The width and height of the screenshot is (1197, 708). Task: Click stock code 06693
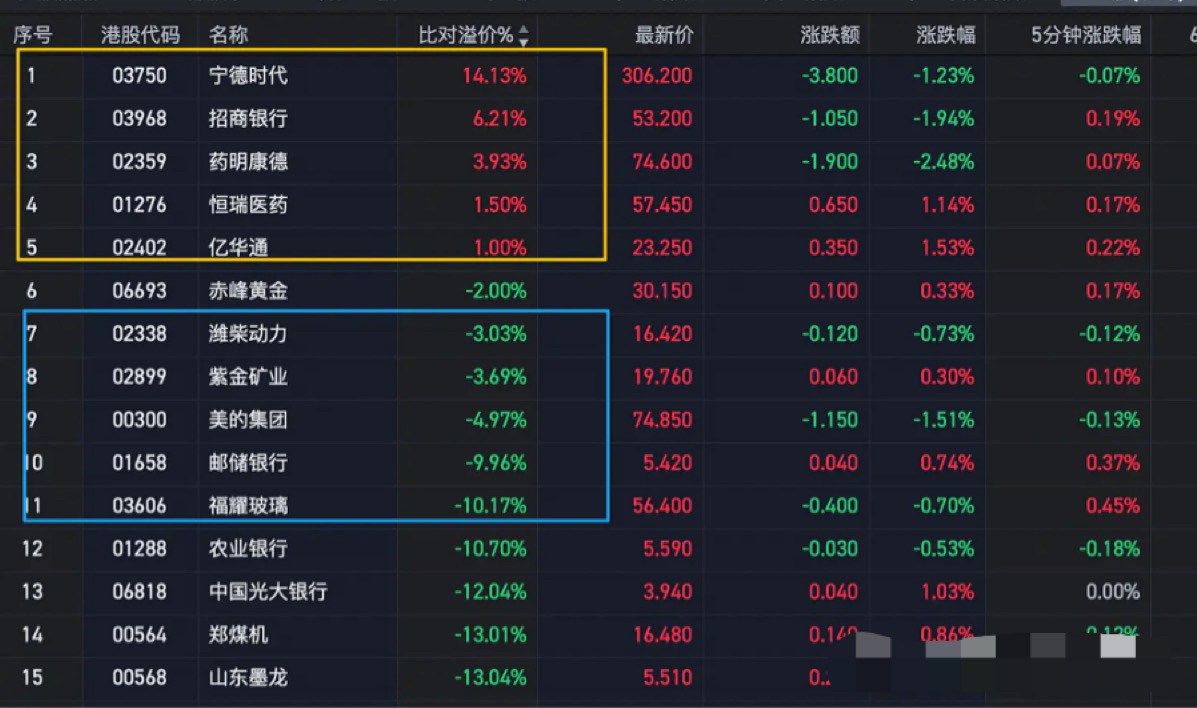click(139, 291)
